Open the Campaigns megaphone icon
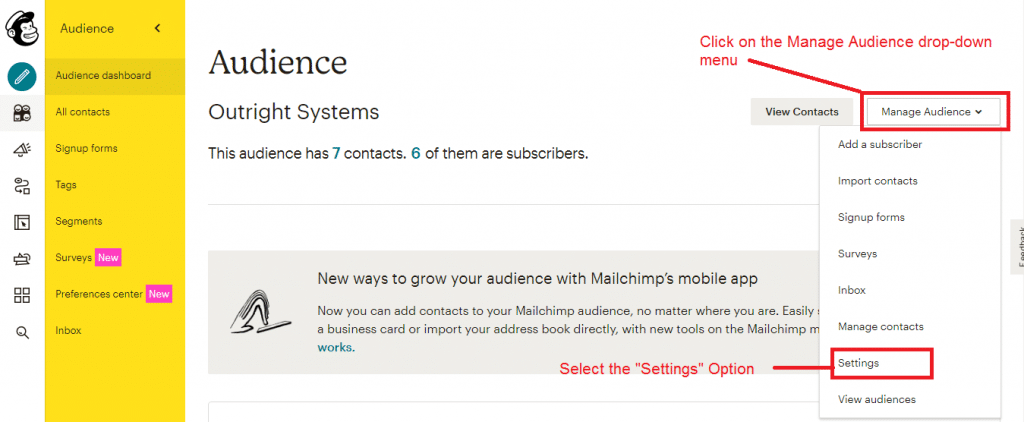The width and height of the screenshot is (1024, 422). [x=22, y=150]
